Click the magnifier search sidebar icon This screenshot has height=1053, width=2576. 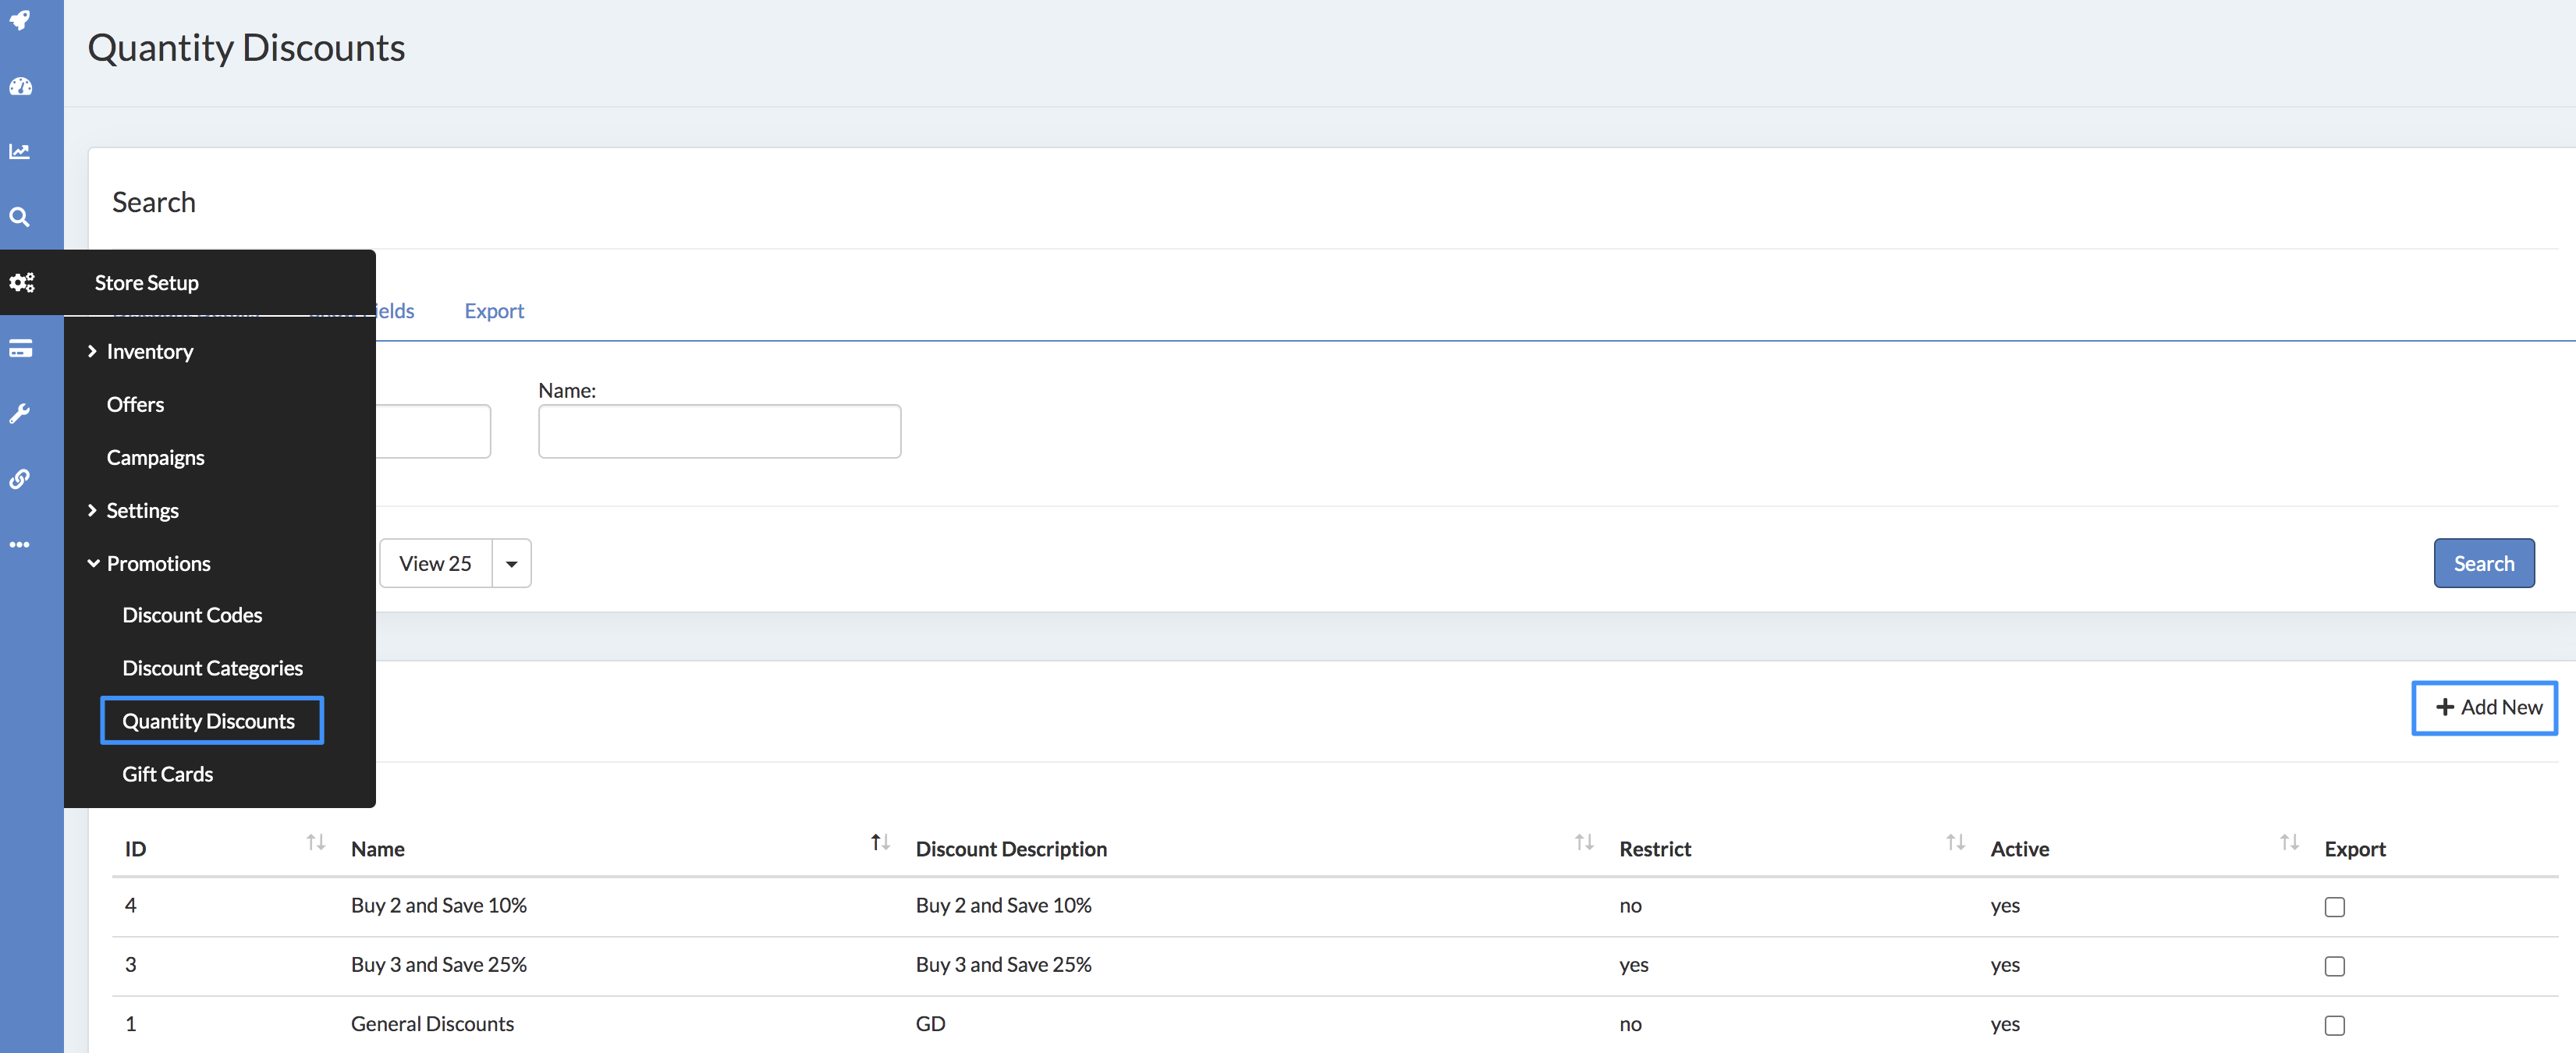(x=20, y=217)
